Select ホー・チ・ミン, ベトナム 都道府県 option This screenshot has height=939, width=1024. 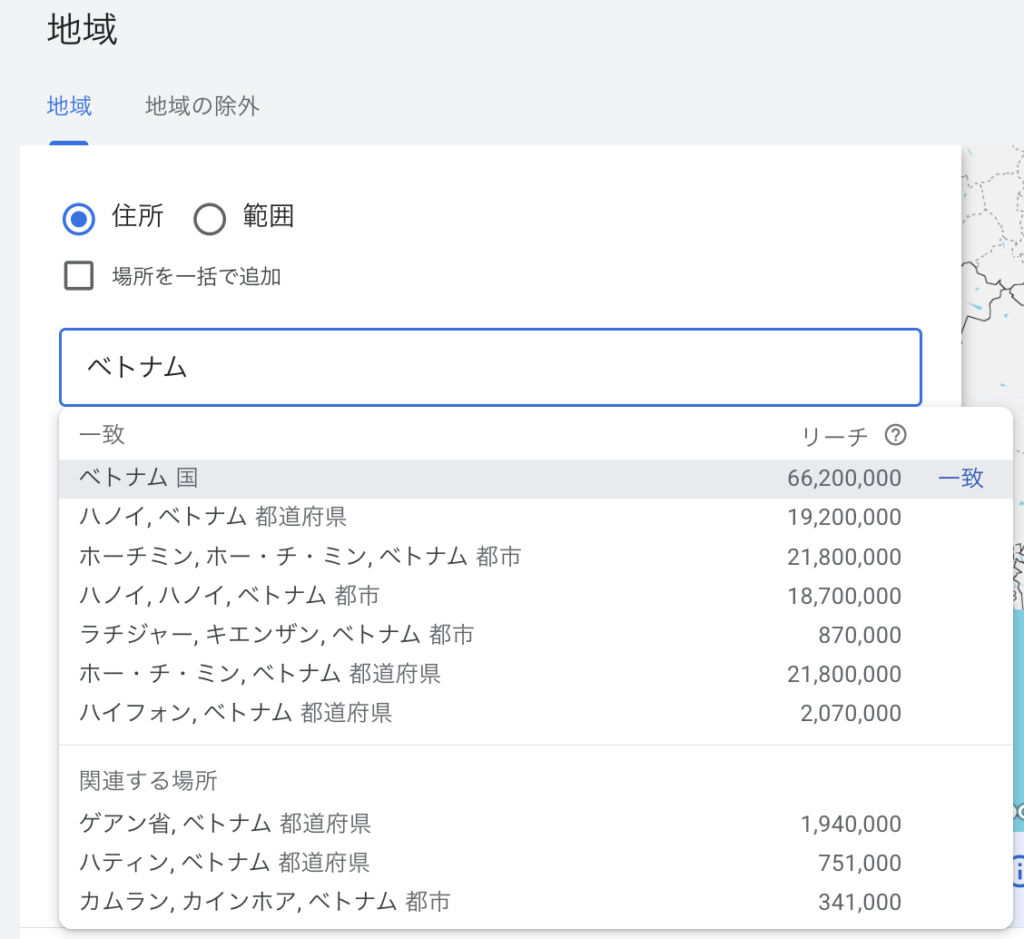(260, 674)
